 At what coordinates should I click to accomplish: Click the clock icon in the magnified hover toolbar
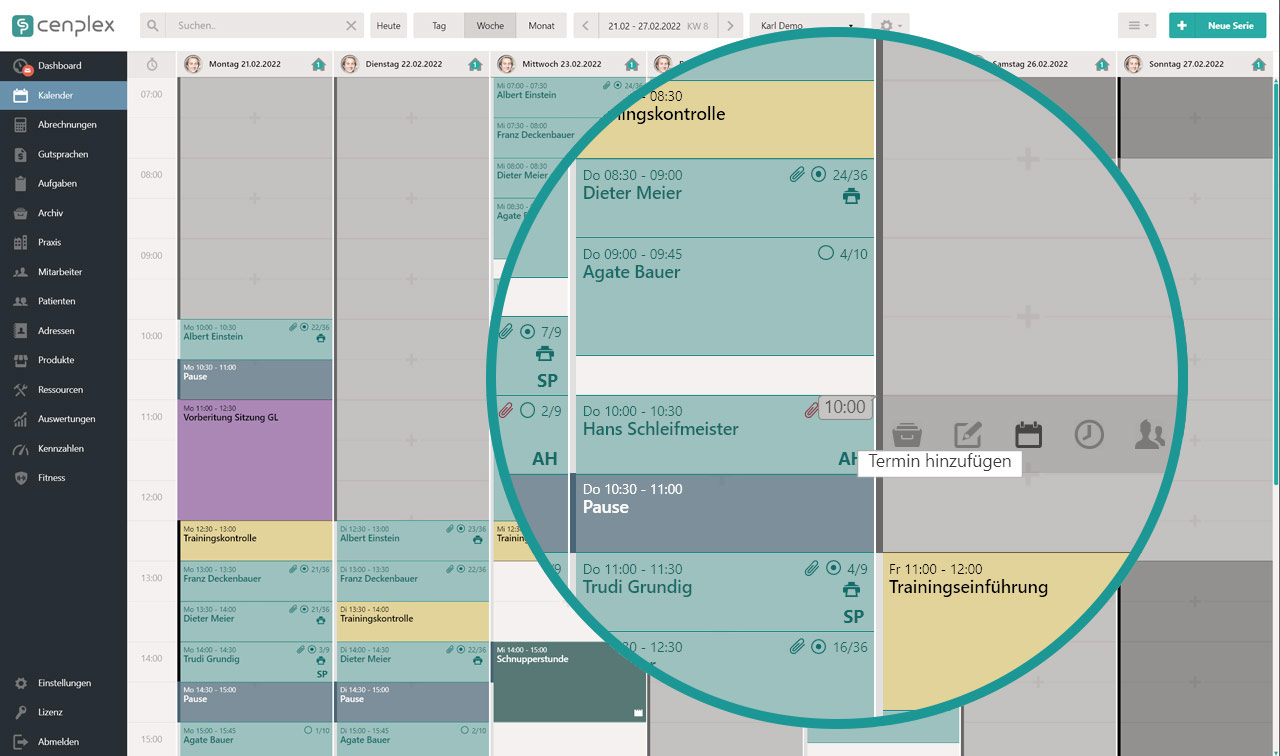1089,434
